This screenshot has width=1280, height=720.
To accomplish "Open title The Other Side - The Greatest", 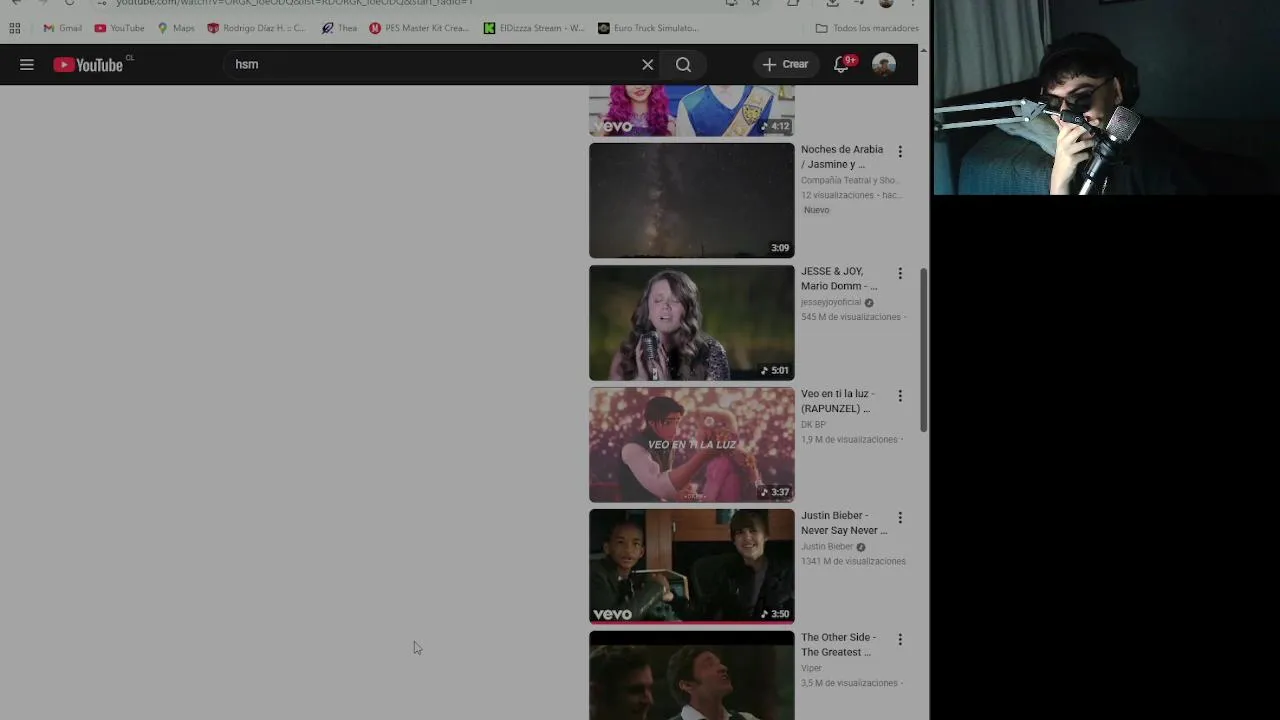I will point(838,645).
